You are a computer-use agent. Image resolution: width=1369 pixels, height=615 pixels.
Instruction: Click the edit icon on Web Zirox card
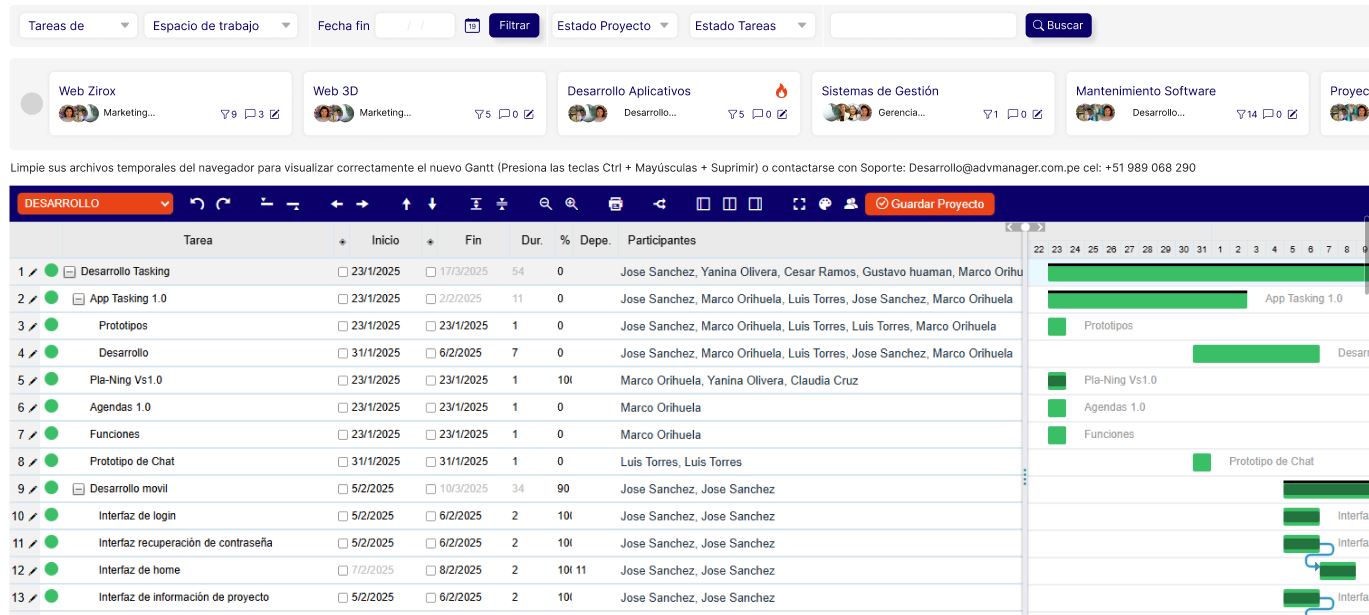pos(275,114)
